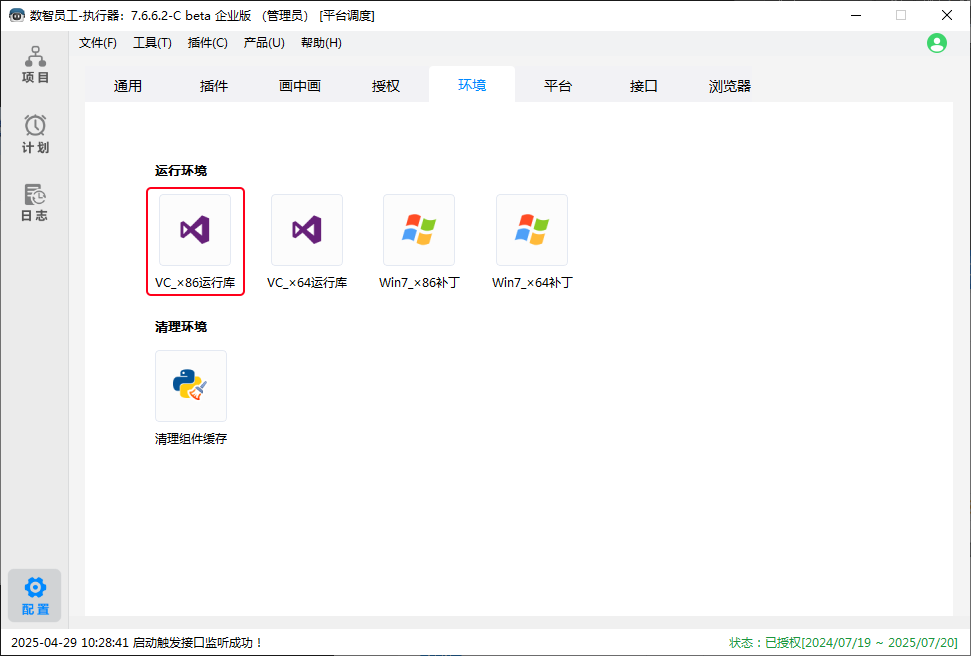This screenshot has width=971, height=656.
Task: Click the 运行环境 section heading
Action: point(181,170)
